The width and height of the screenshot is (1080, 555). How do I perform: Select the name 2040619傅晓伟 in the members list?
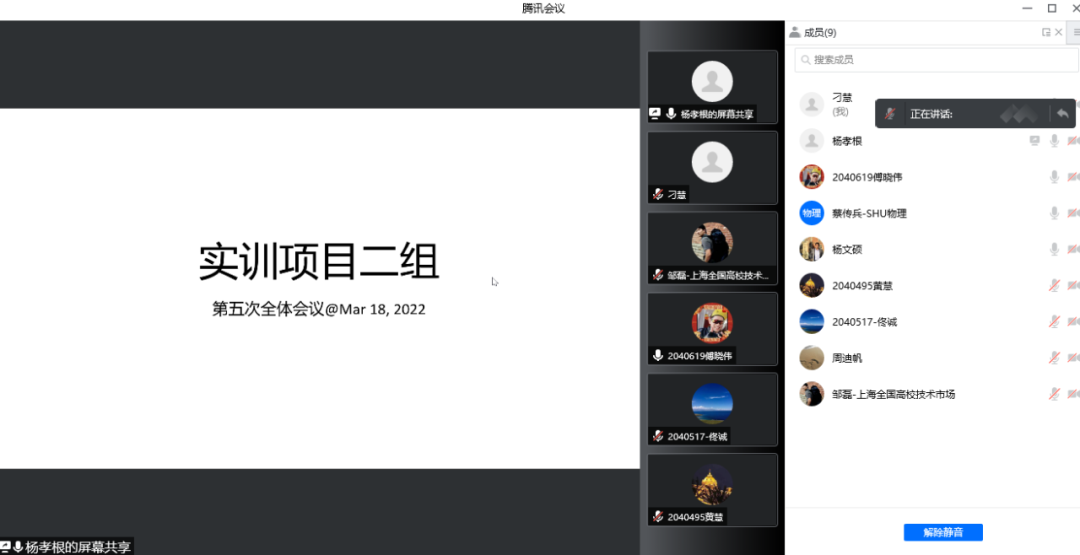[x=866, y=177]
